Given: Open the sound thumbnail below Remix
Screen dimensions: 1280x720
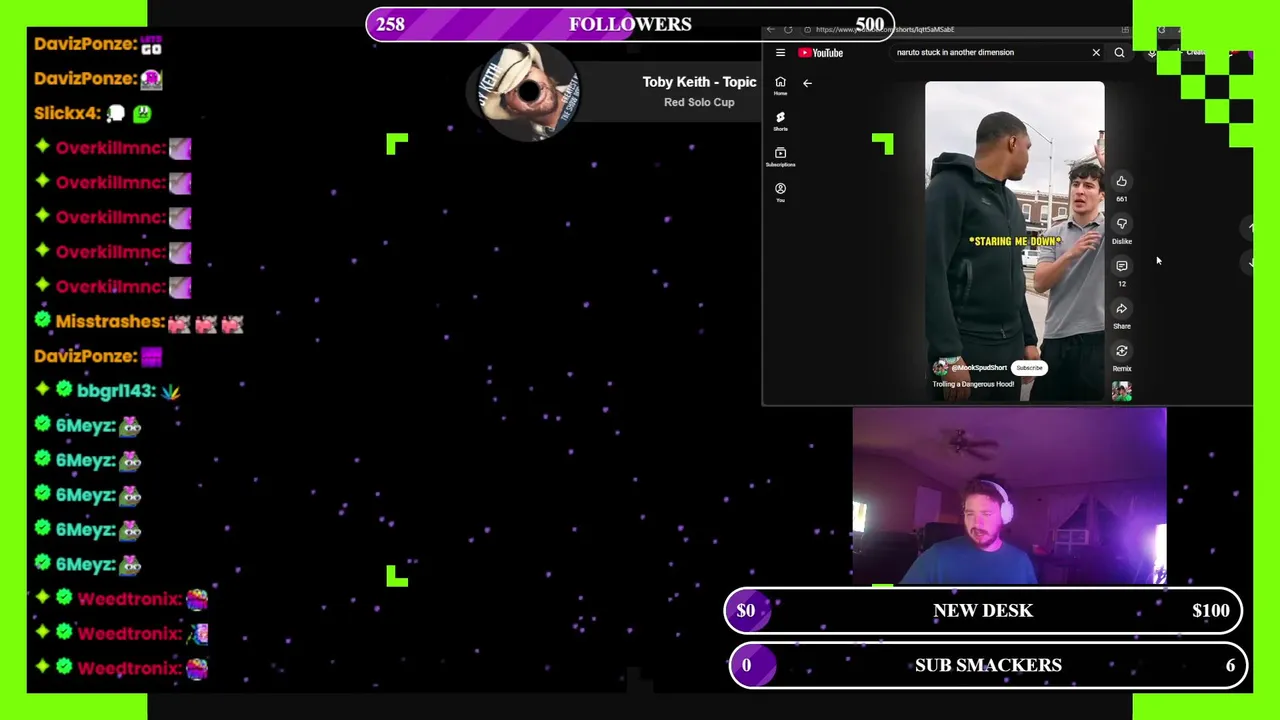Looking at the screenshot, I should [x=1121, y=391].
